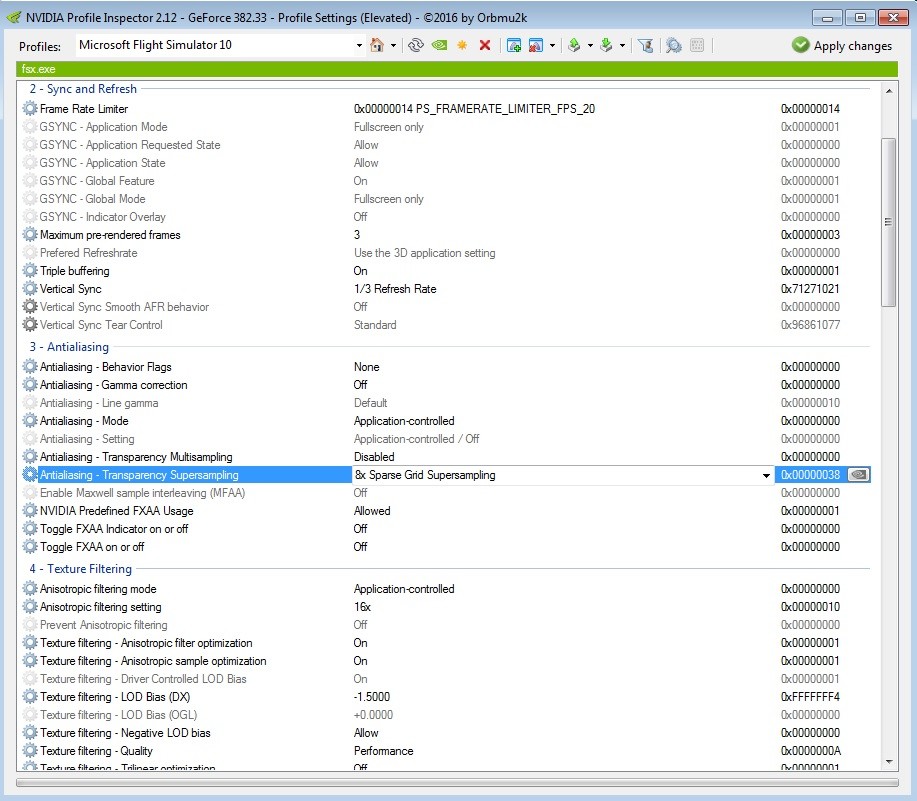This screenshot has width=917, height=801.
Task: Click the 0xFFFFFFF4 hex value
Action: coord(810,697)
